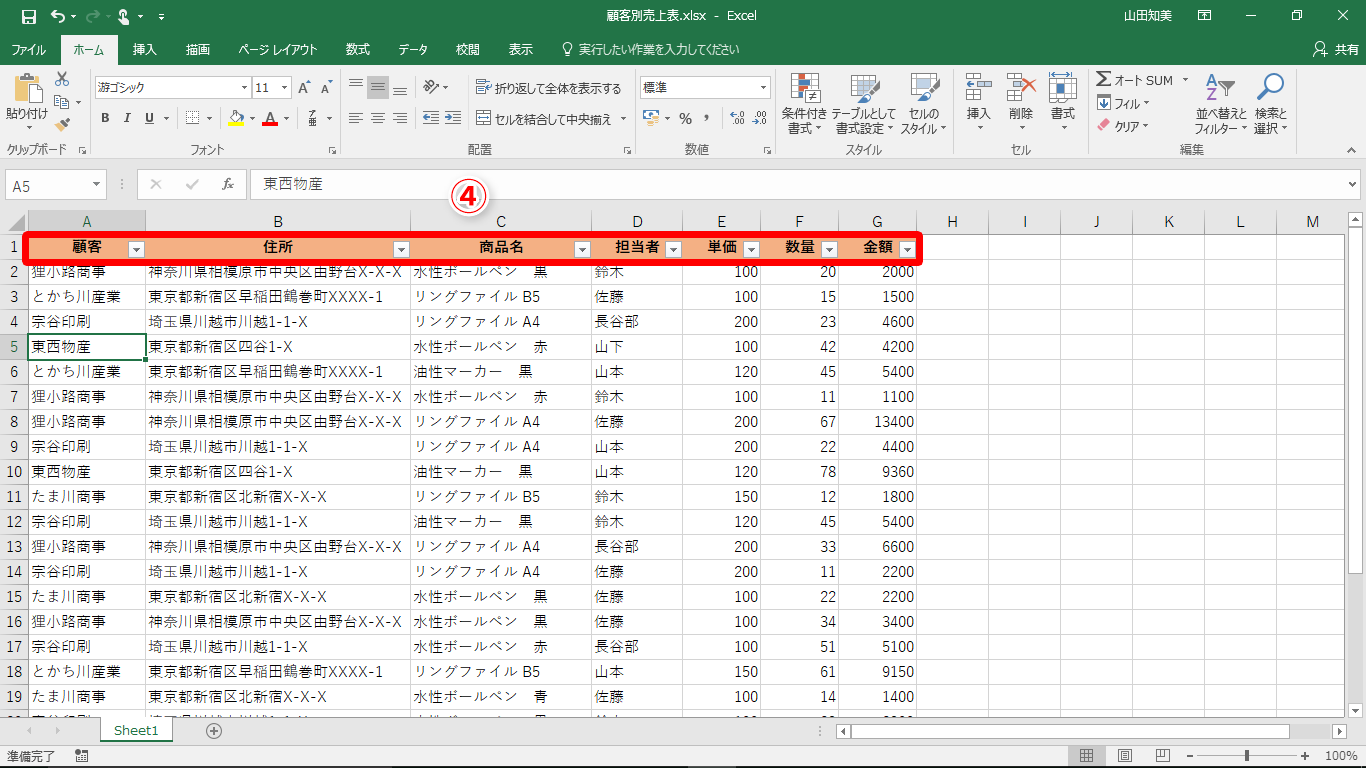Open the borders icon

click(x=193, y=118)
